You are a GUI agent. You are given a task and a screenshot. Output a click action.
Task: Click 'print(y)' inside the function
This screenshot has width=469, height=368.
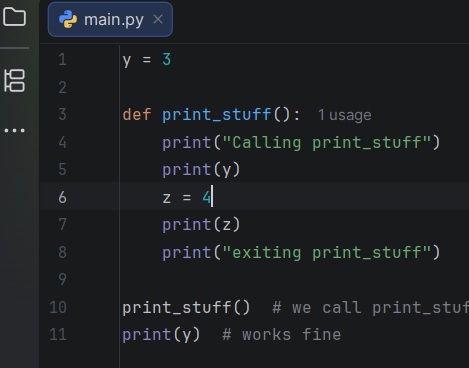pyautogui.click(x=201, y=170)
